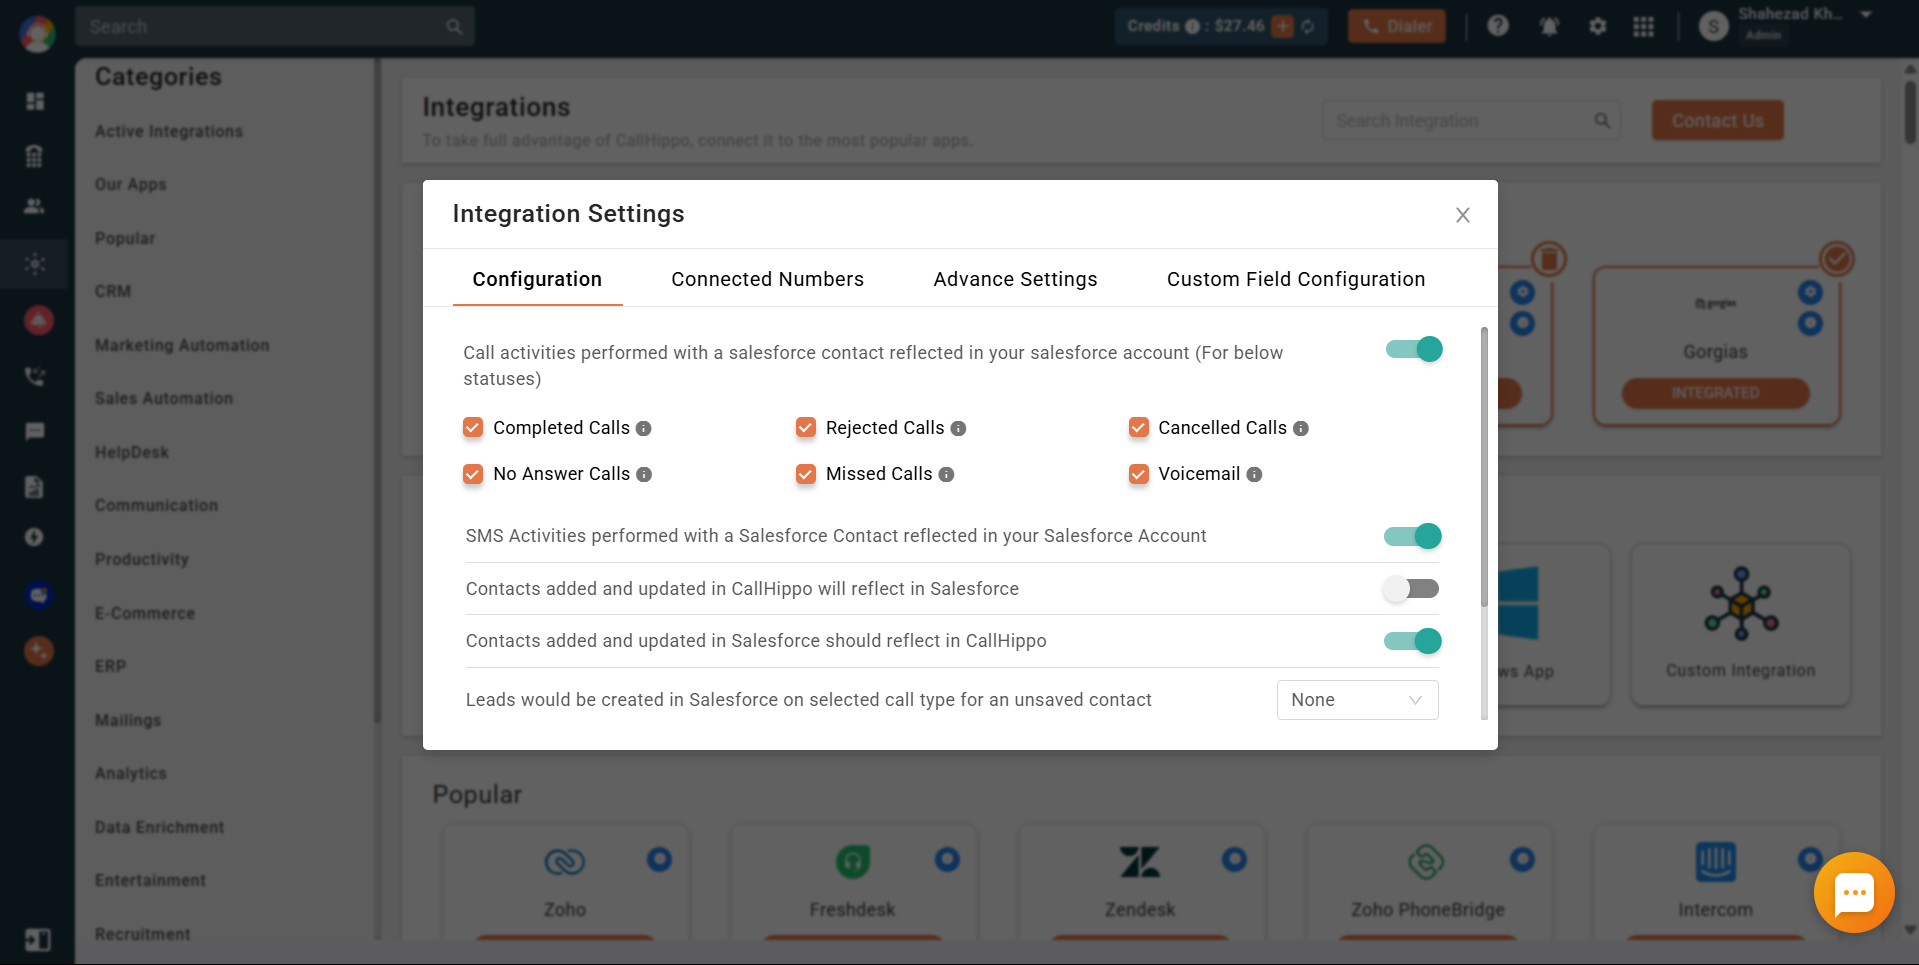Click info icon next to No Answer Calls
1919x965 pixels.
(x=644, y=474)
